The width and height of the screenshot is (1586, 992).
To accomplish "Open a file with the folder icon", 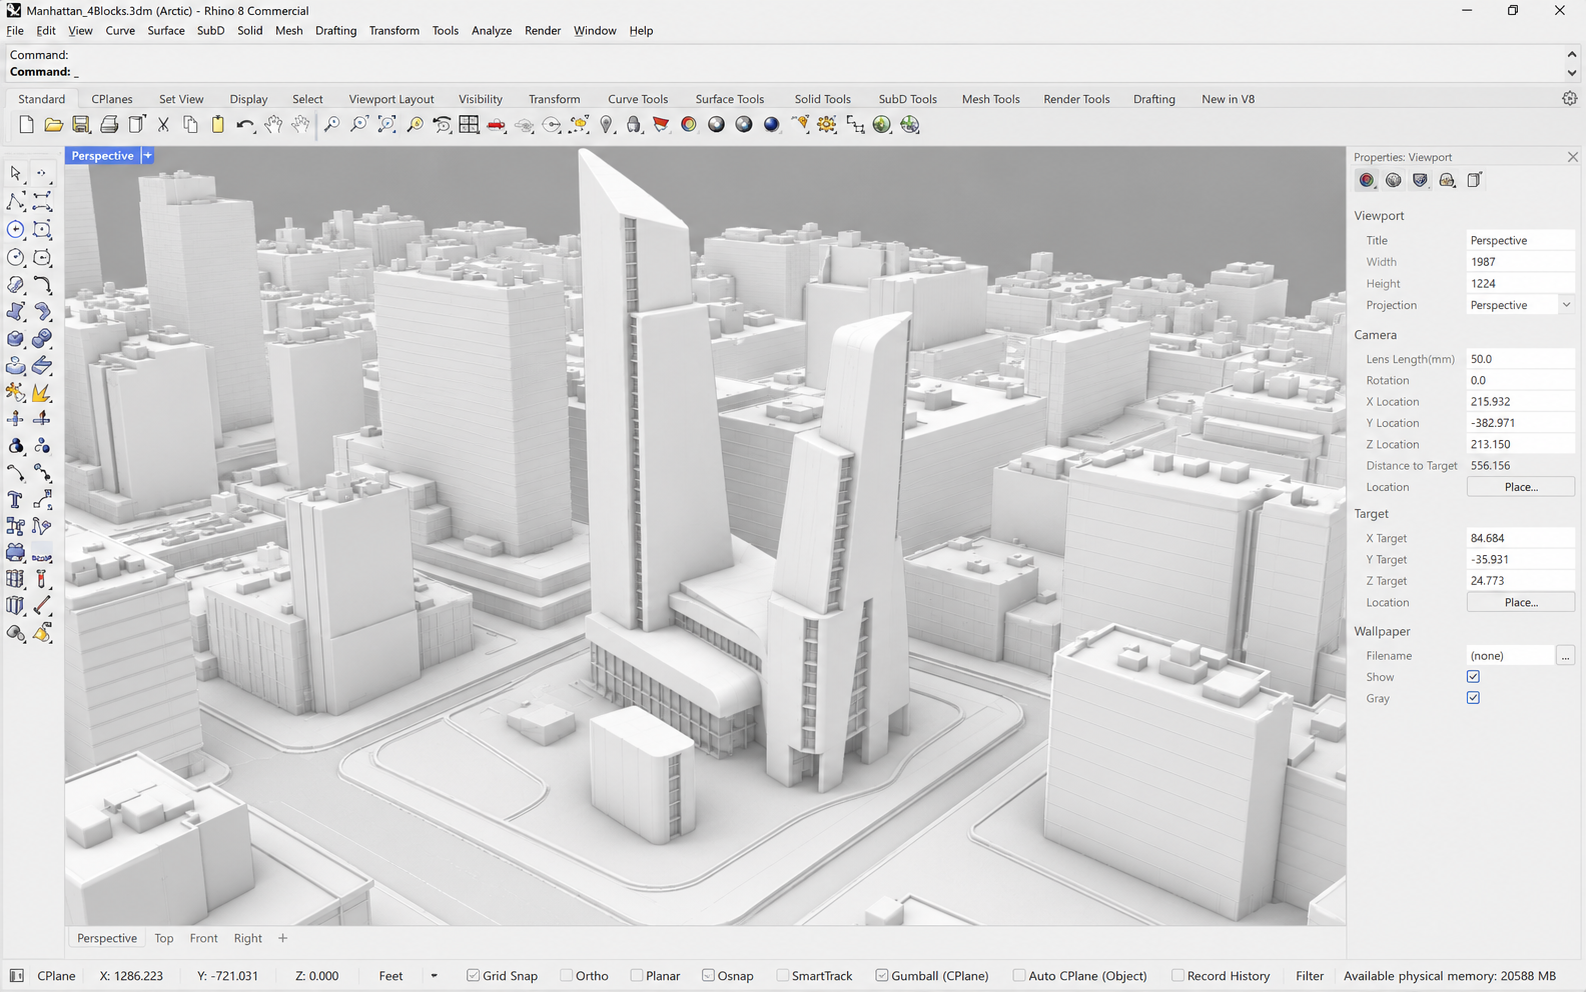I will click(x=53, y=125).
